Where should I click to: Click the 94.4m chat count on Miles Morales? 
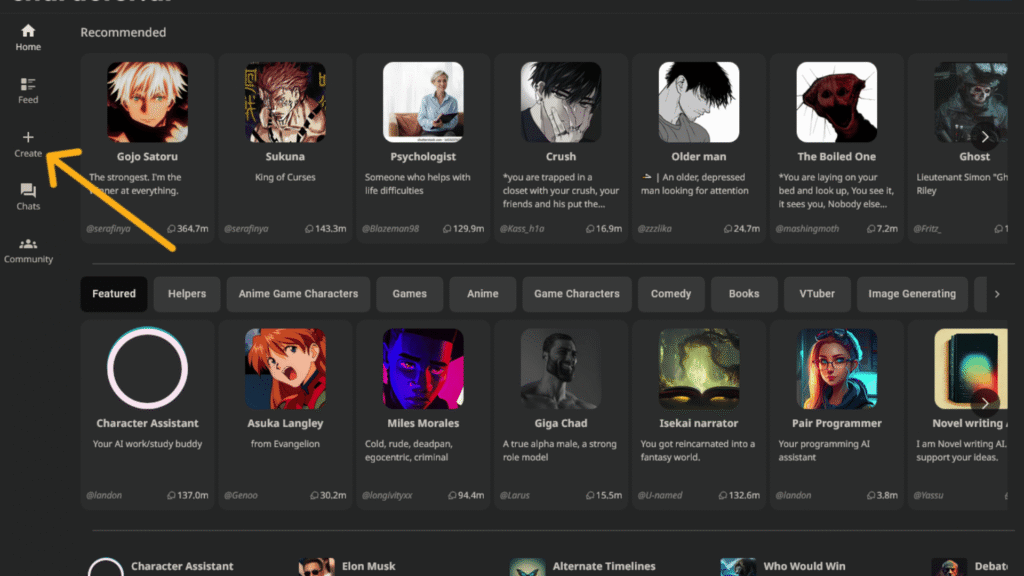(x=466, y=495)
